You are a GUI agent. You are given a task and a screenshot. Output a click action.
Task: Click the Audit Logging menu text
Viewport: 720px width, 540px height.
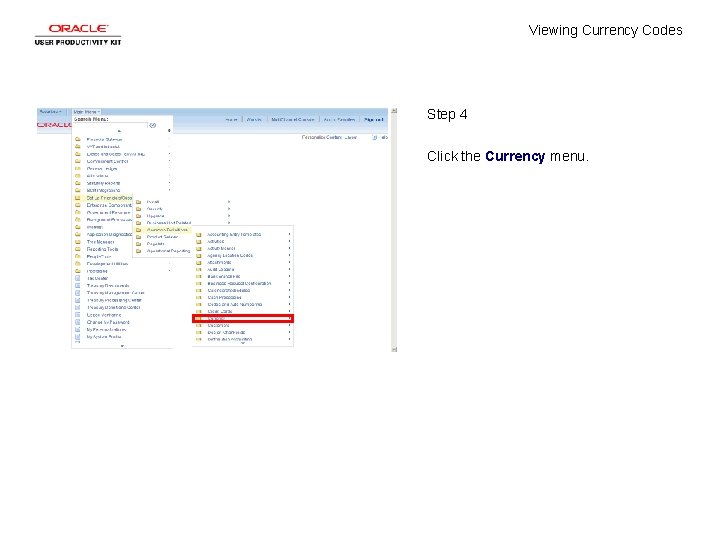221,270
